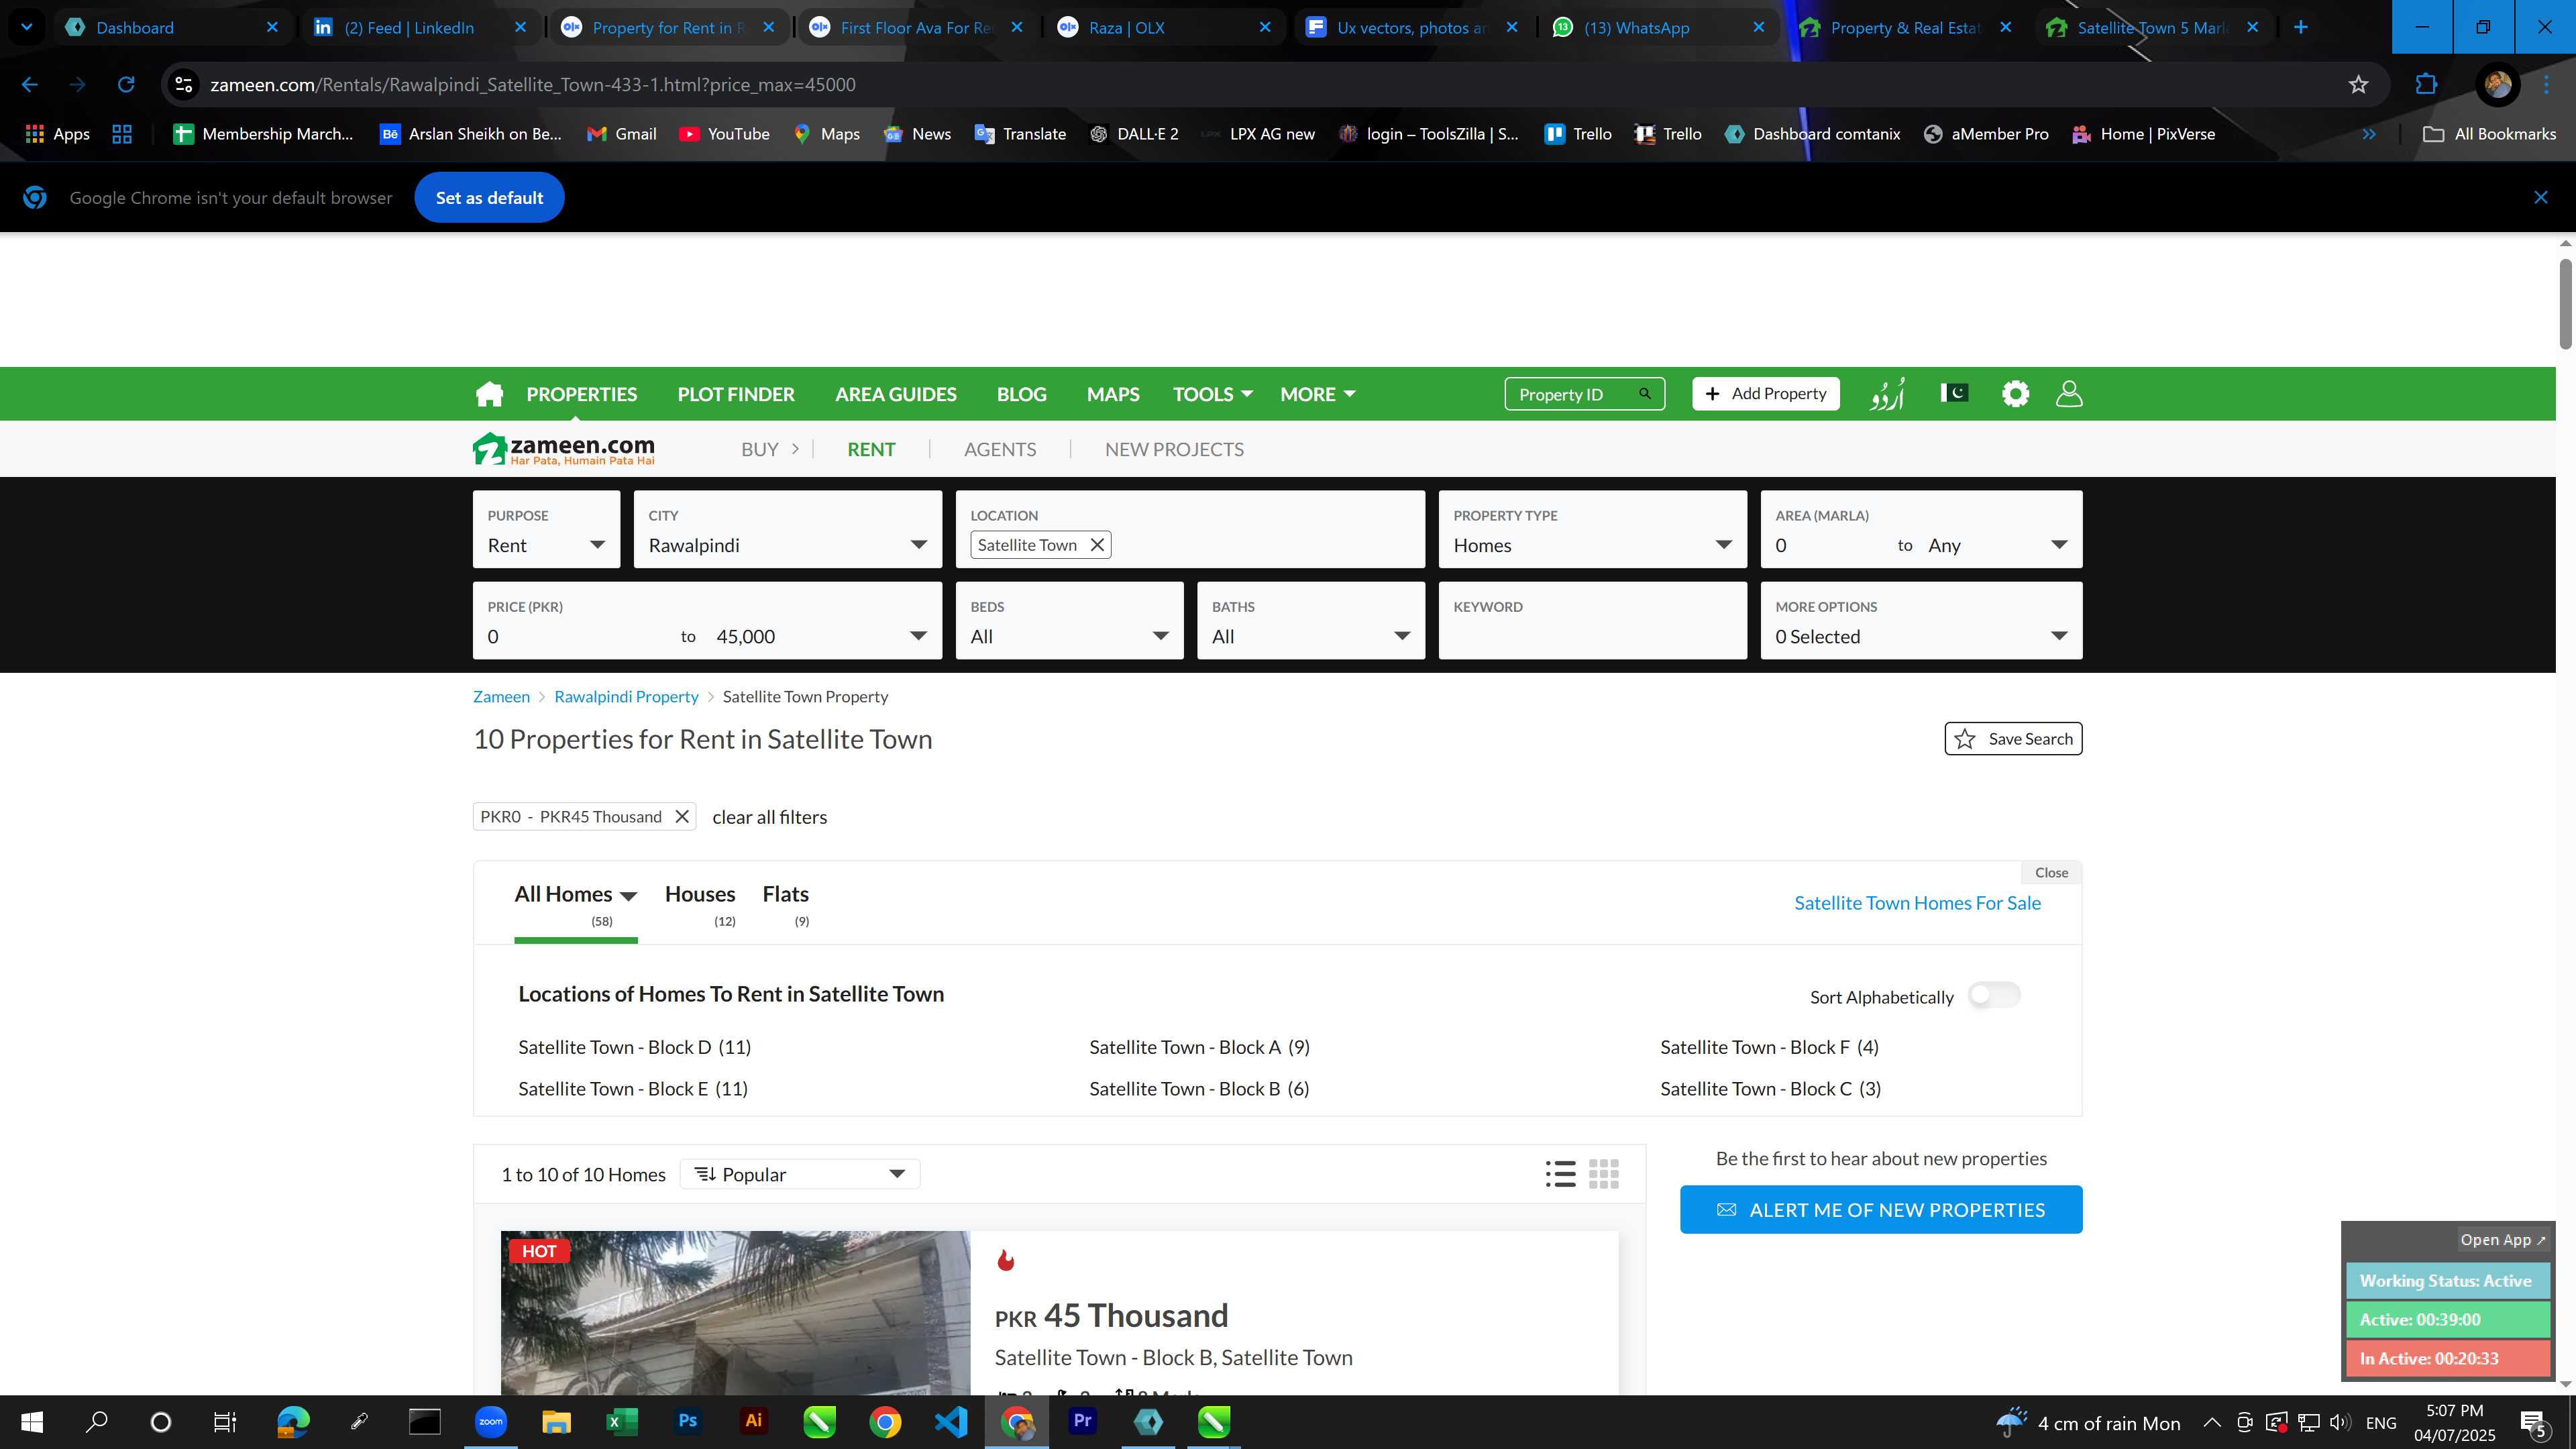Open the Baths dropdown
Viewport: 2576px width, 1449px height.
click(1311, 621)
